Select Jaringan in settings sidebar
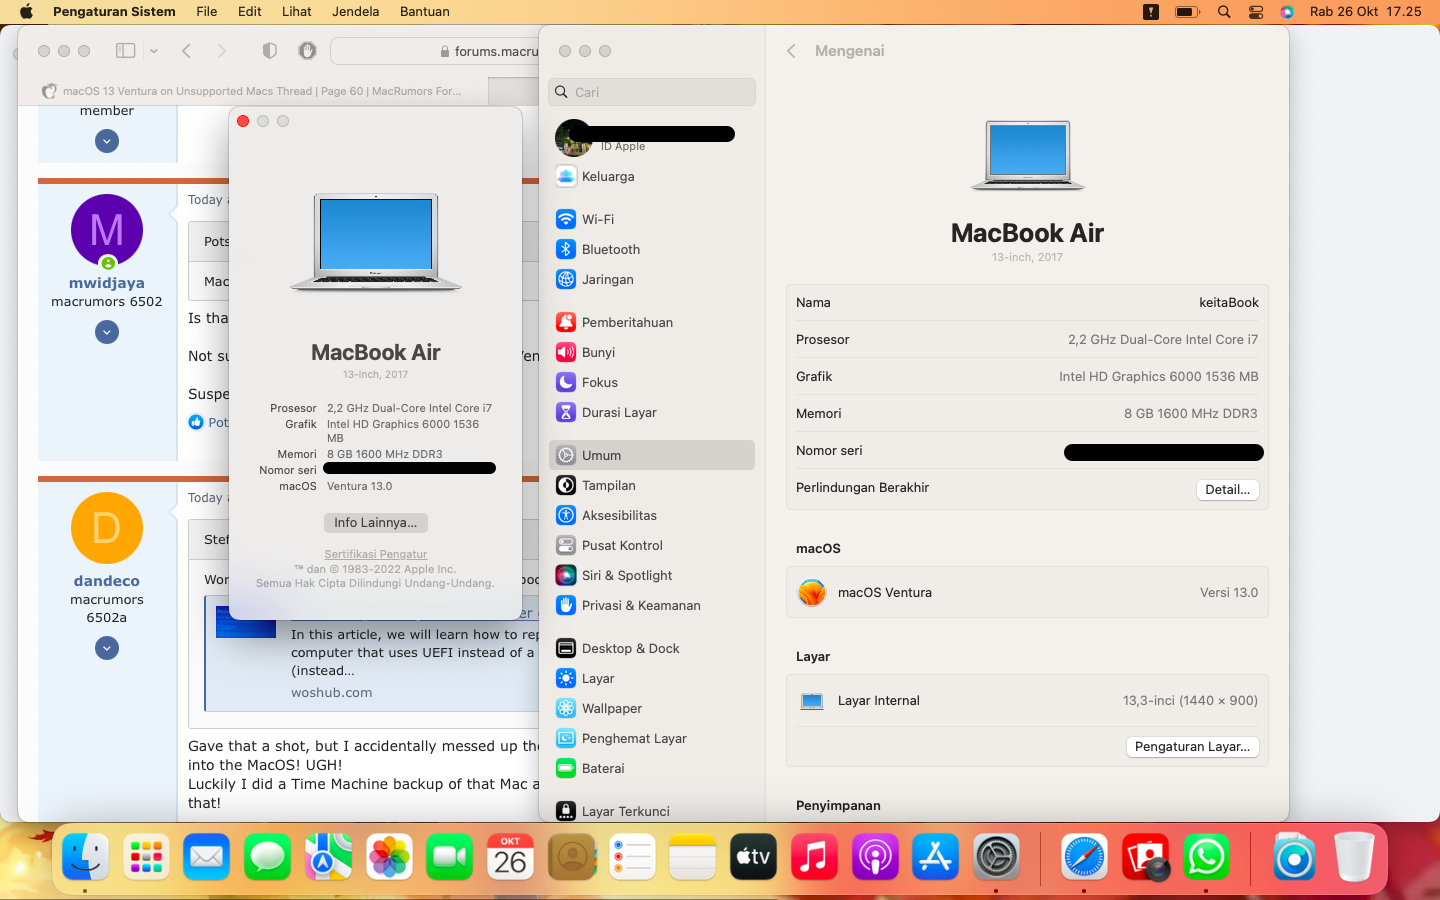Image resolution: width=1440 pixels, height=900 pixels. pyautogui.click(x=651, y=279)
